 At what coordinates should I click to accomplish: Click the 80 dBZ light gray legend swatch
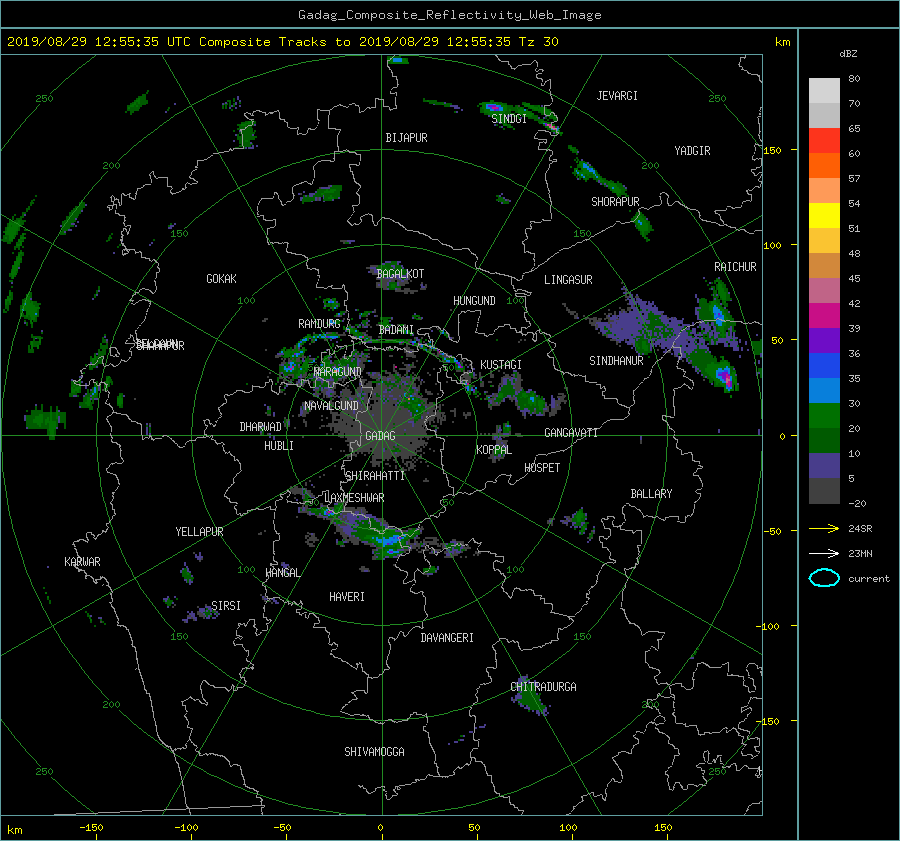pos(824,90)
